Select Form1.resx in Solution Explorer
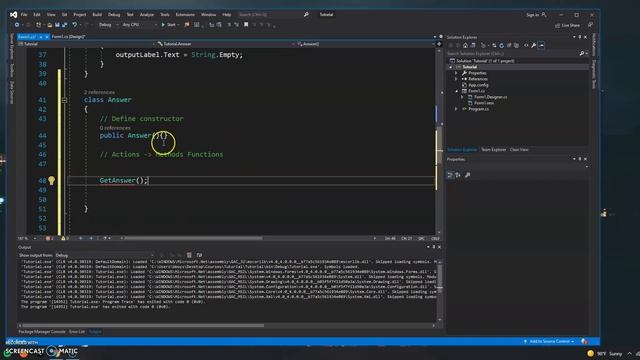The image size is (640, 360). click(484, 103)
